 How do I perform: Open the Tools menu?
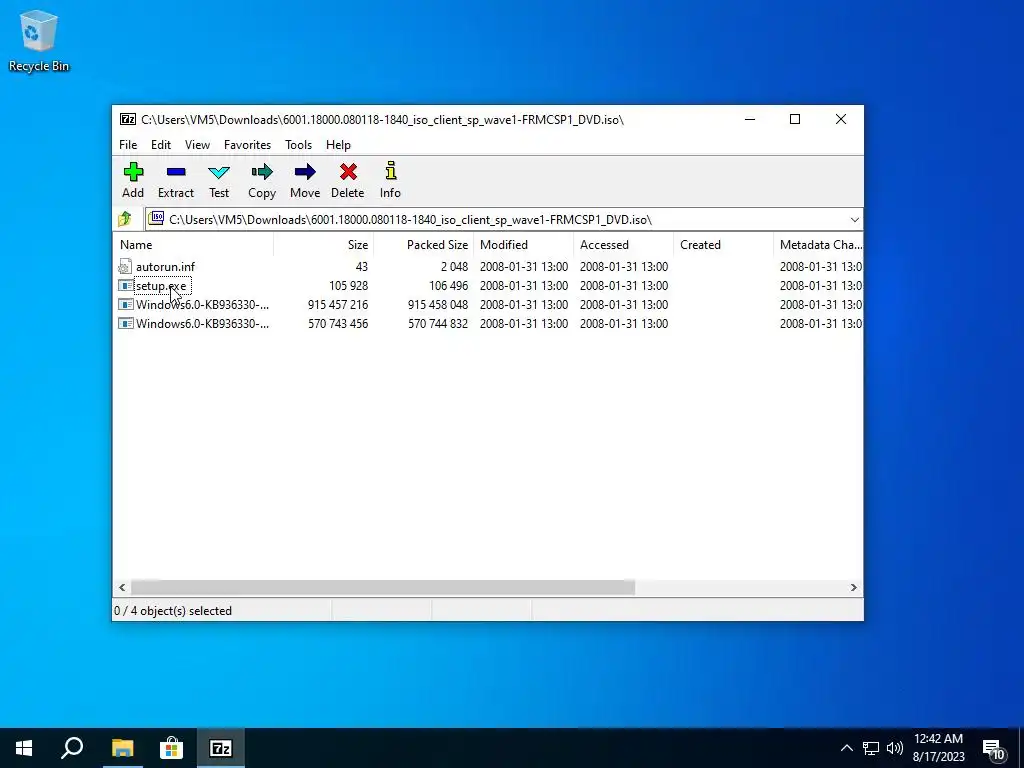click(x=298, y=145)
